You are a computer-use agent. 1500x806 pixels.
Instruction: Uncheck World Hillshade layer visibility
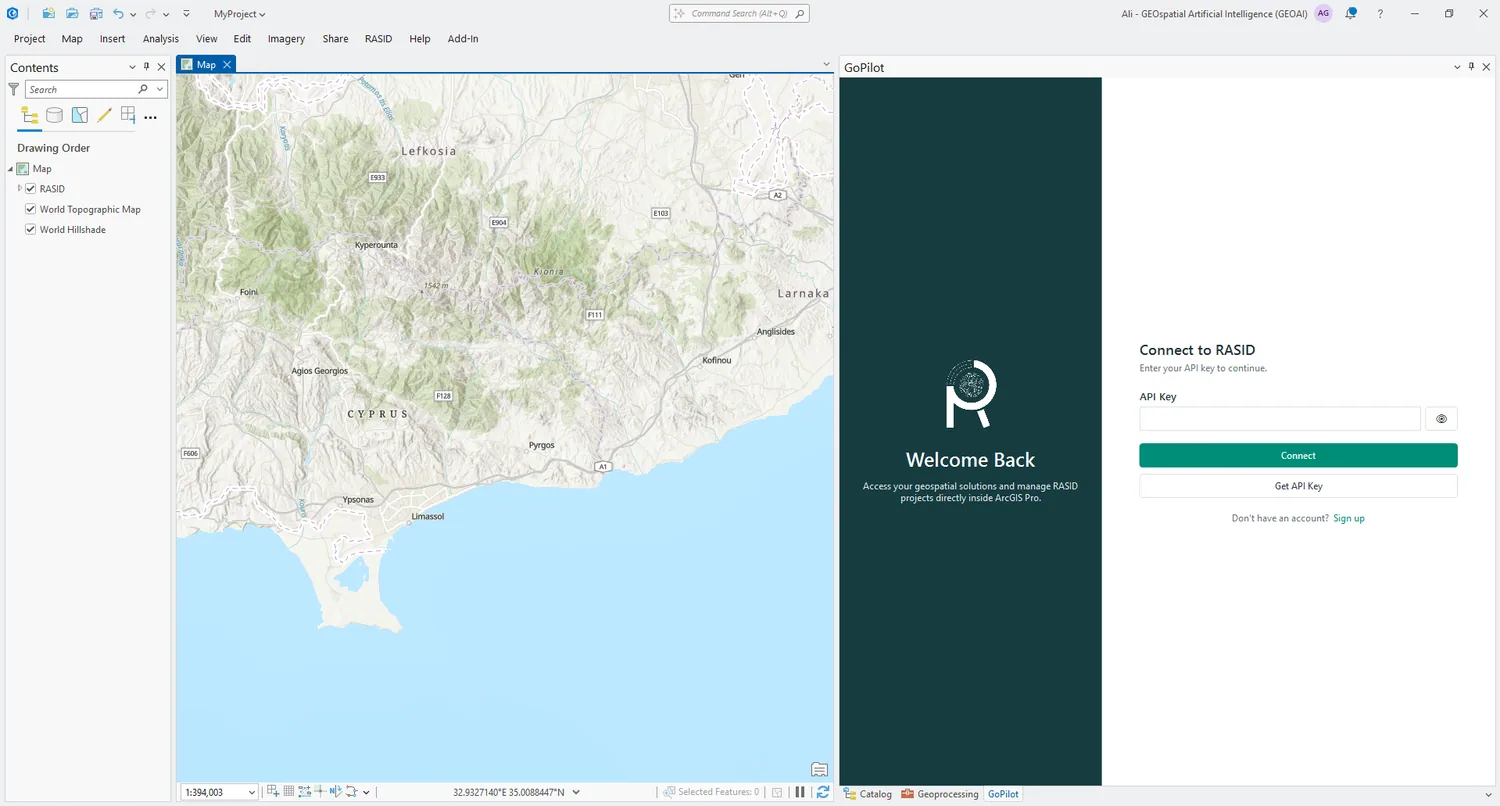31,230
